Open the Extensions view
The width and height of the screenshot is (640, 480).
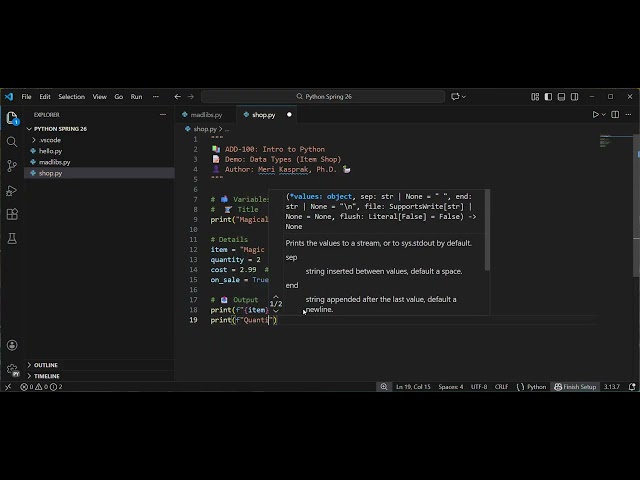point(12,214)
